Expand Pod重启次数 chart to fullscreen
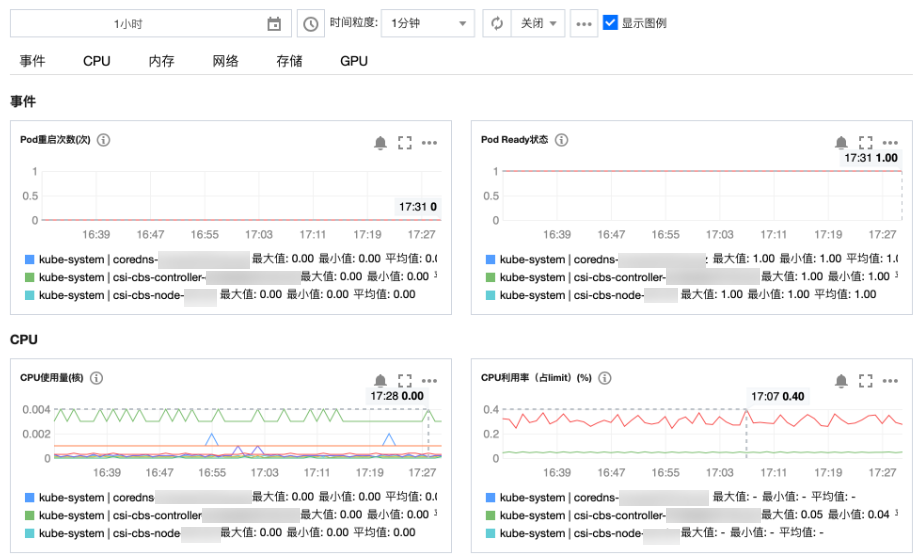The height and width of the screenshot is (560, 920). click(405, 143)
